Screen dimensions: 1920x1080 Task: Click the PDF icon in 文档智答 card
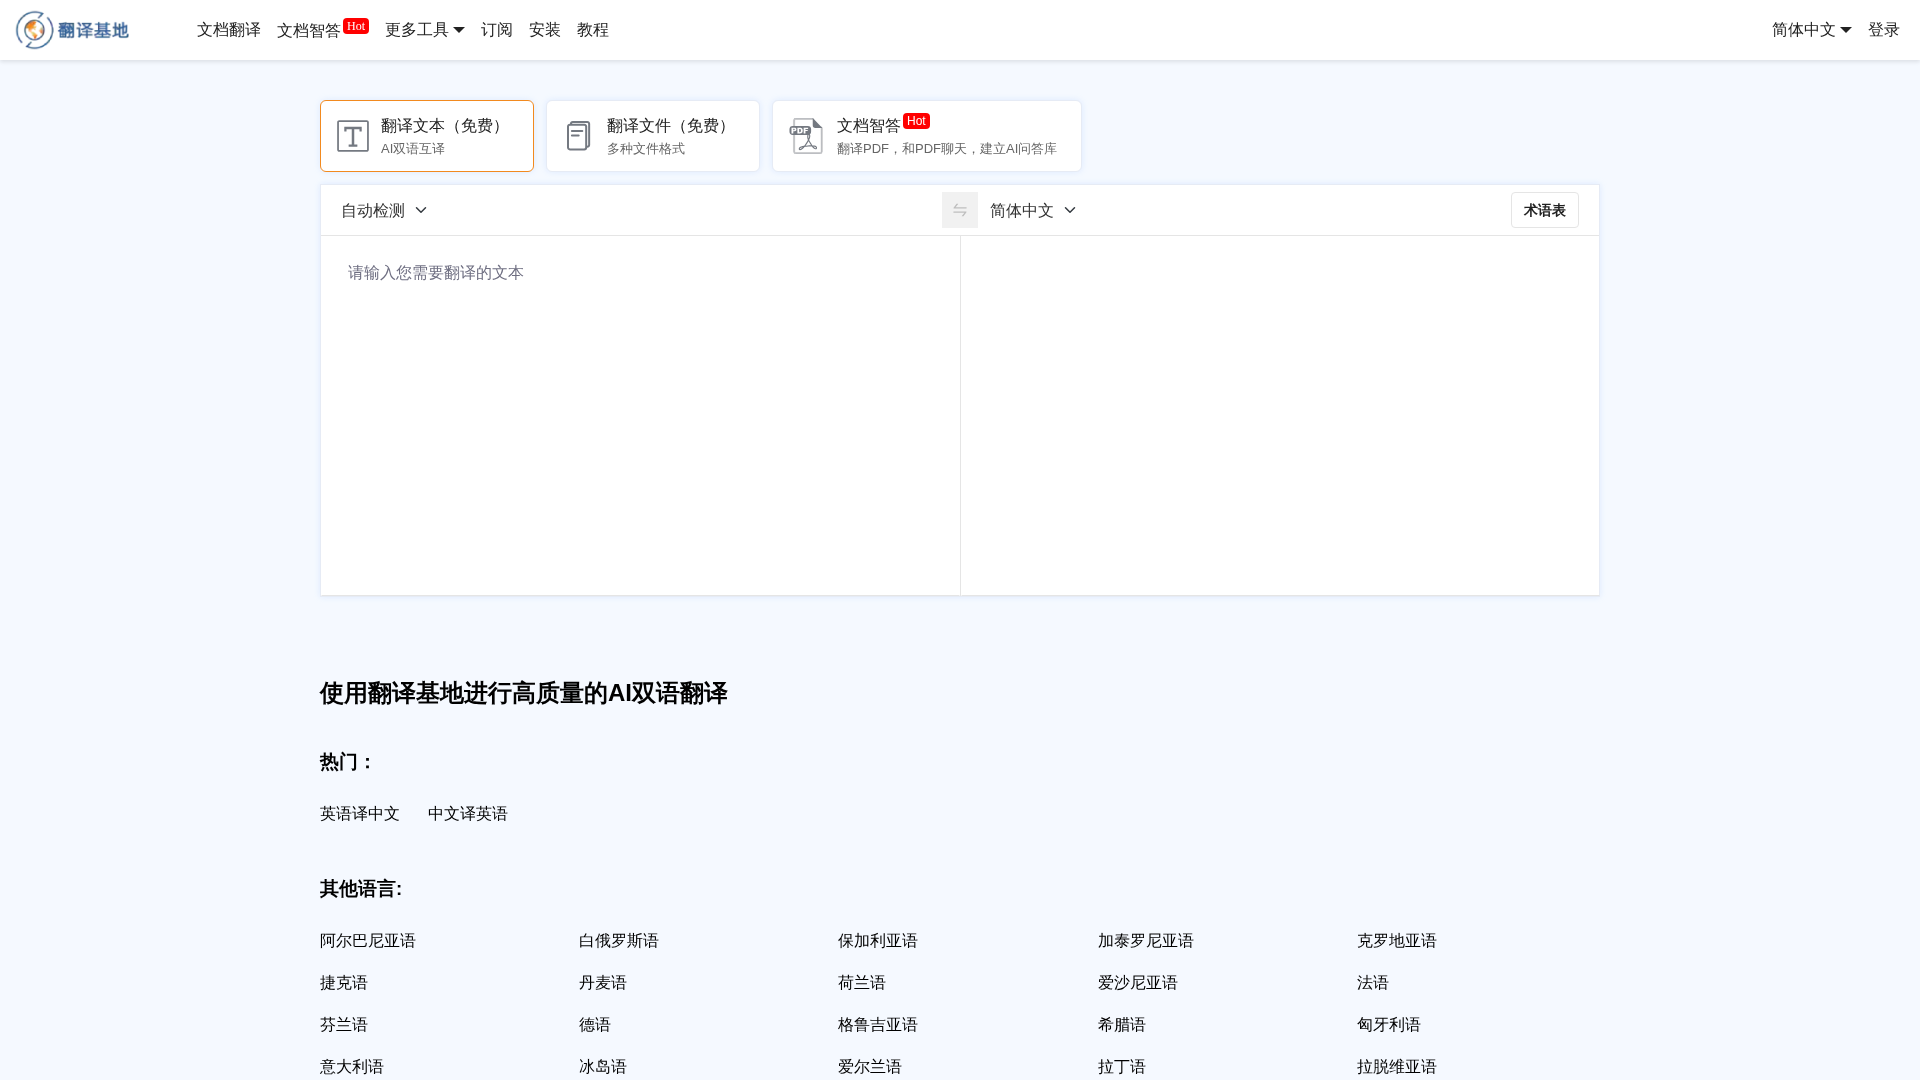click(806, 136)
